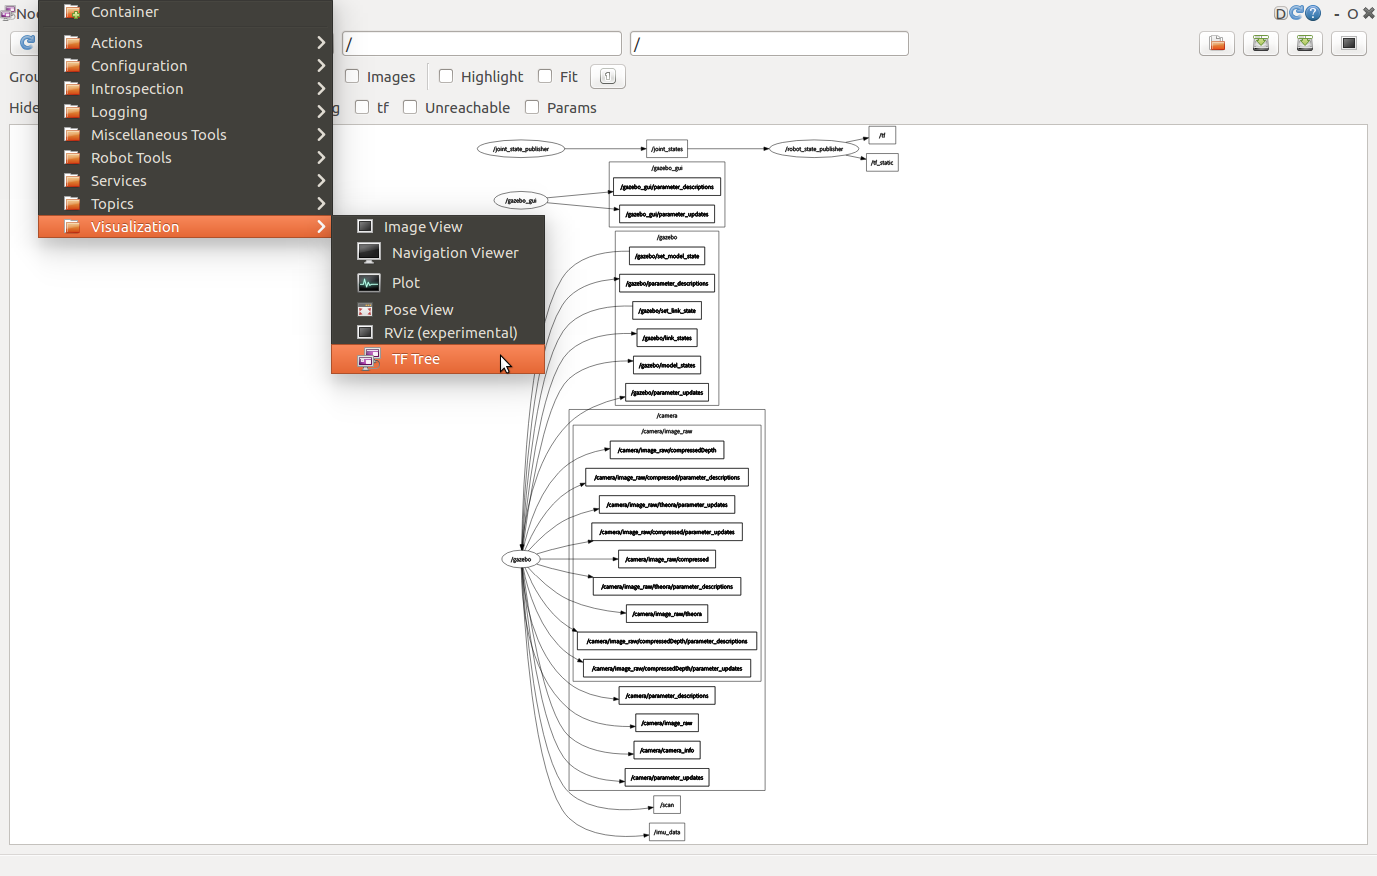The image size is (1377, 876).
Task: Click the Navigation Viewer monitor icon
Action: pos(369,253)
